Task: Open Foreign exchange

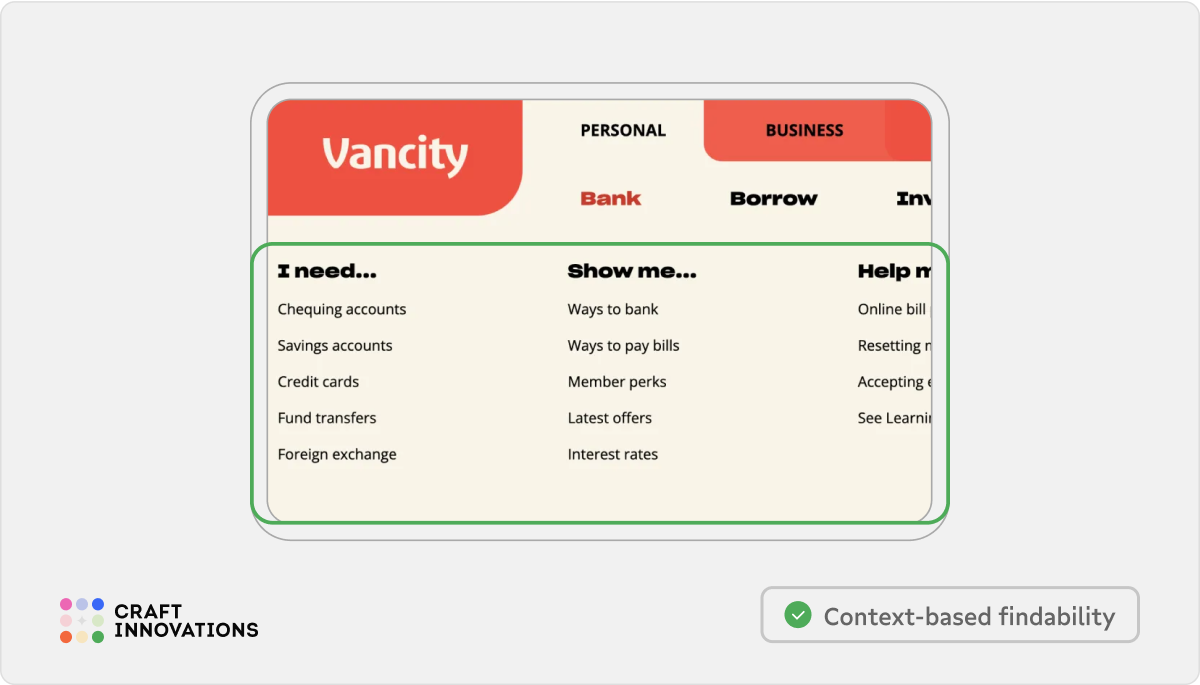Action: pyautogui.click(x=336, y=453)
